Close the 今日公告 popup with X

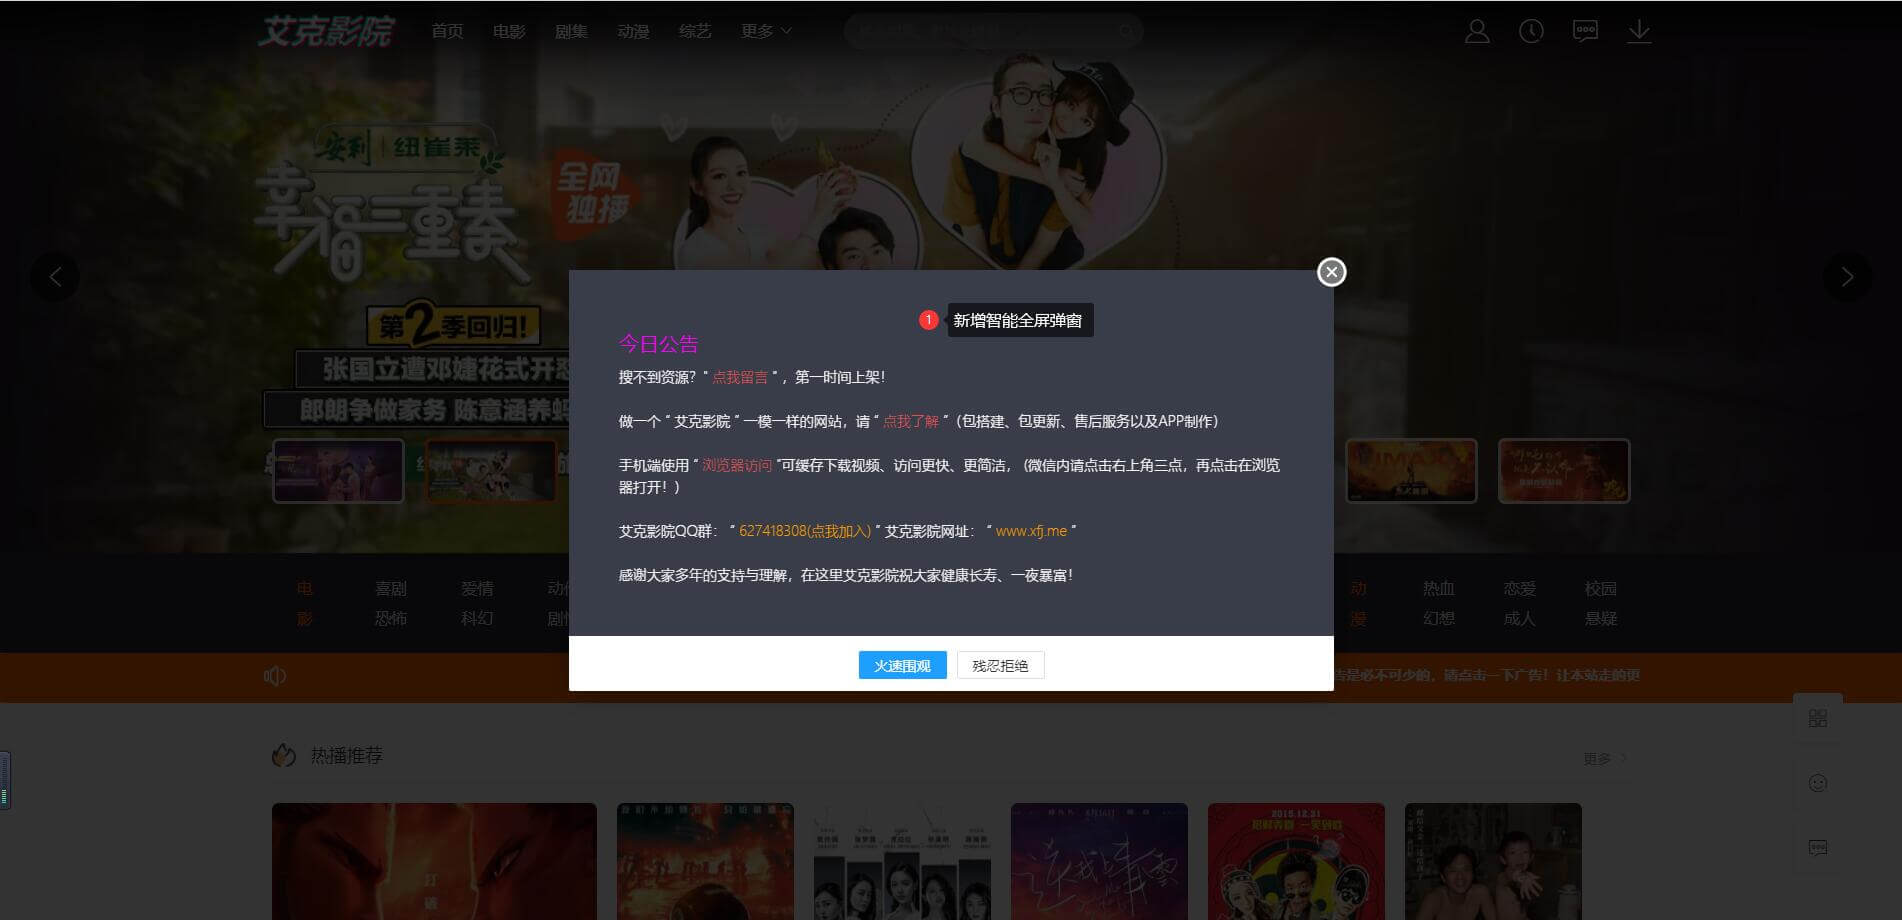(x=1331, y=272)
